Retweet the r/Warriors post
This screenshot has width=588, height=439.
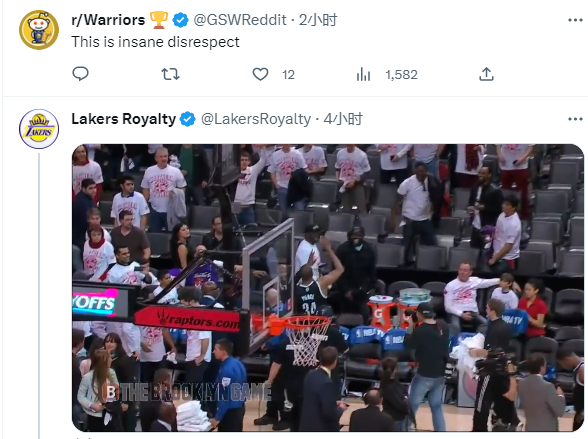point(170,74)
